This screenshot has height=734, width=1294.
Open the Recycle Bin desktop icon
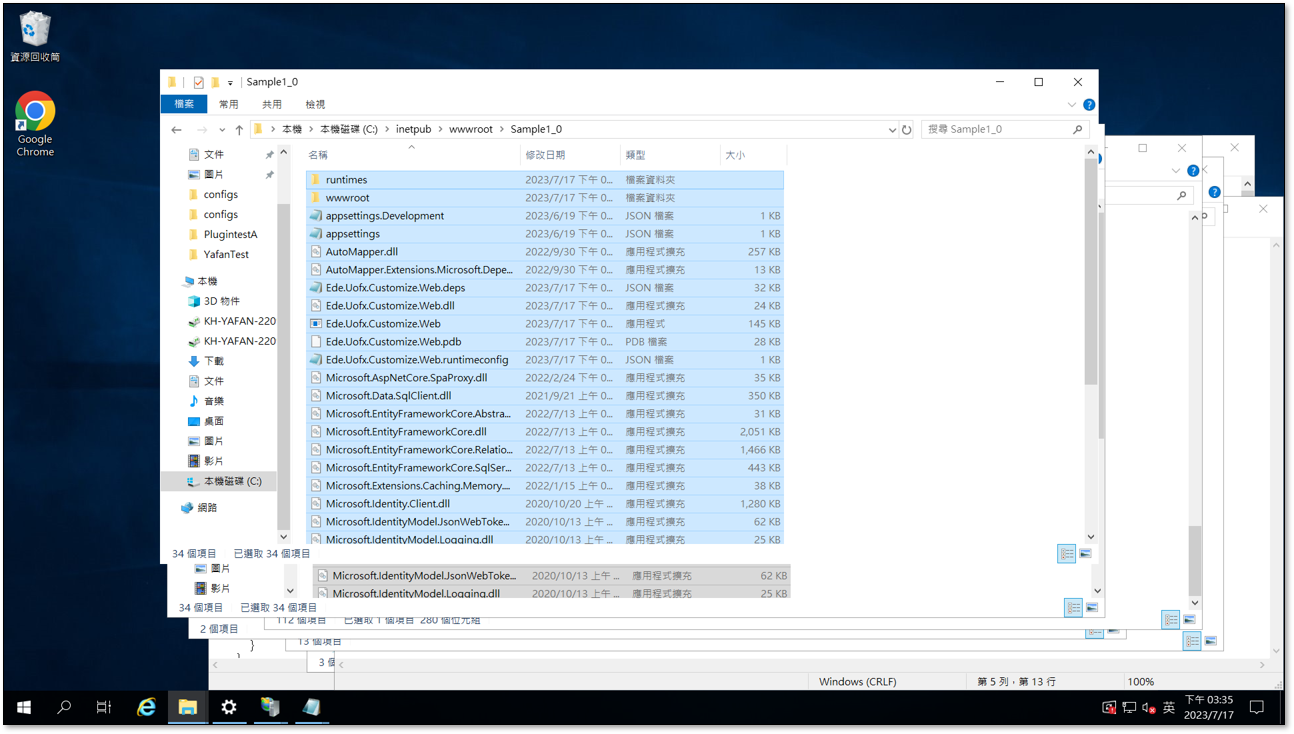coord(35,37)
